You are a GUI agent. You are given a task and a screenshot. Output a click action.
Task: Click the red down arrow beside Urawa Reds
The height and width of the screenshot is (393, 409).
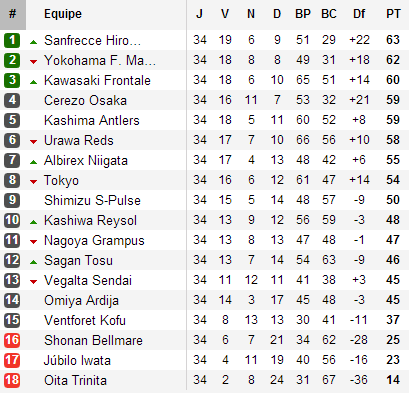[33, 142]
